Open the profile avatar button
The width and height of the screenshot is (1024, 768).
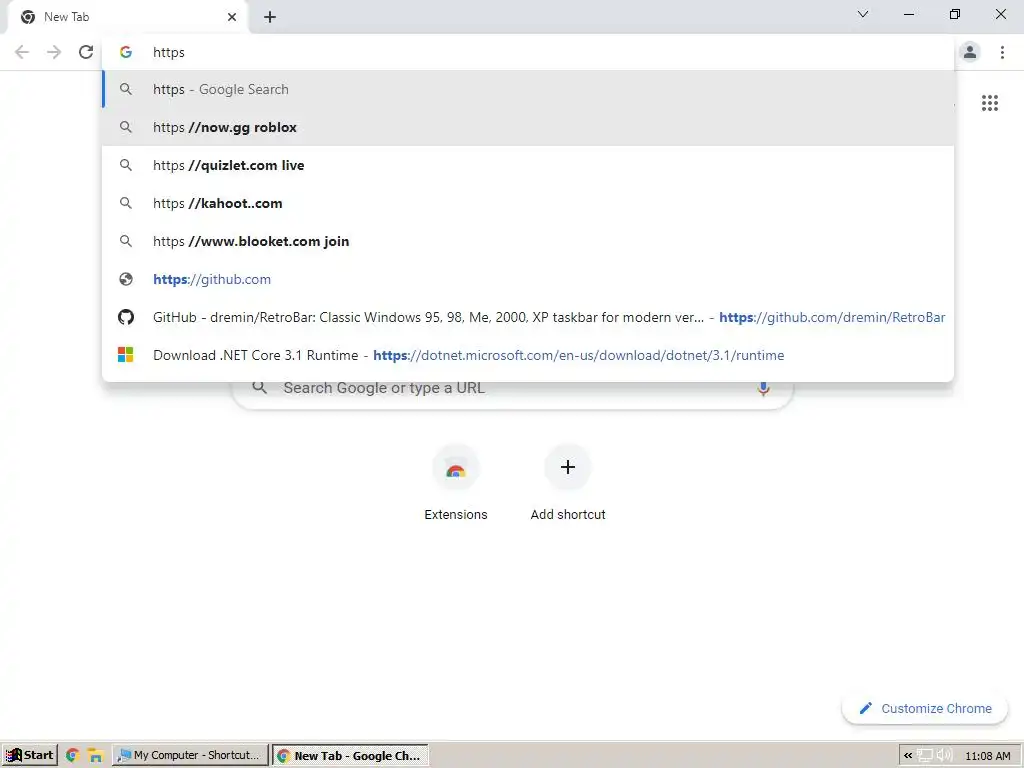click(x=970, y=52)
